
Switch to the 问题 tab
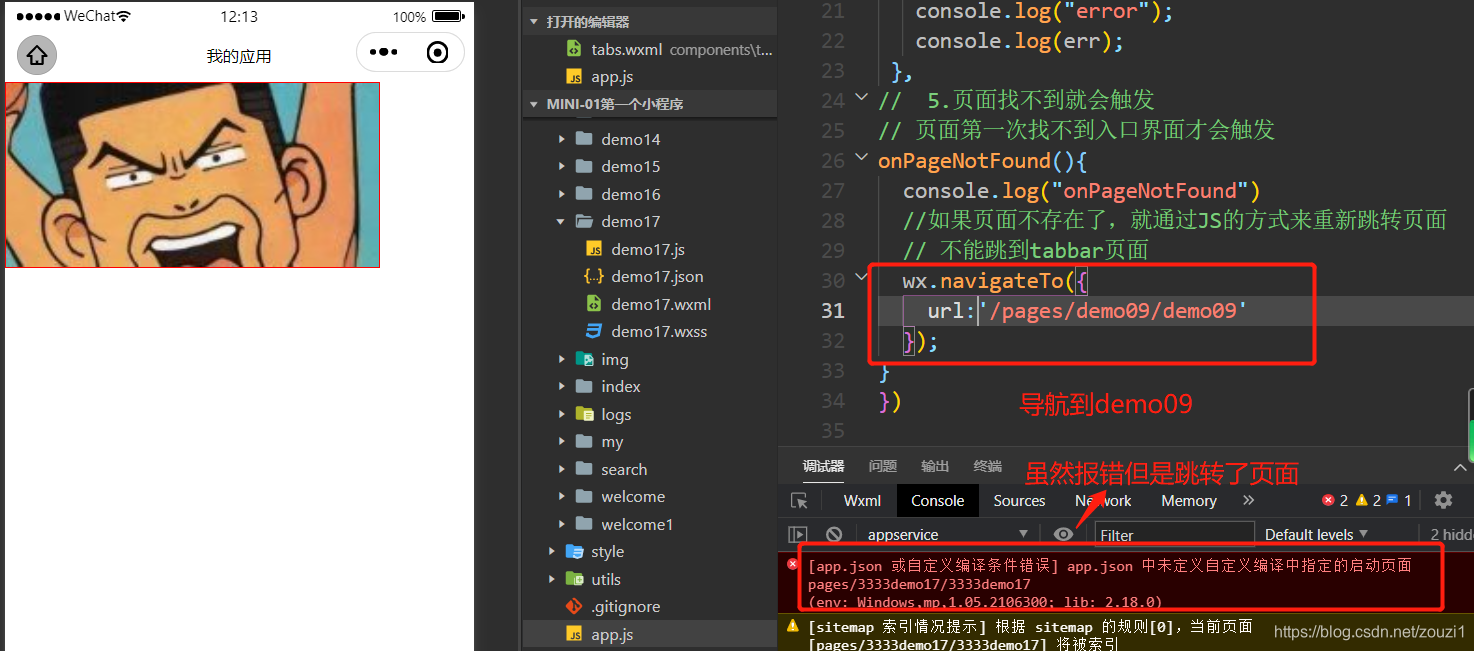point(883,466)
